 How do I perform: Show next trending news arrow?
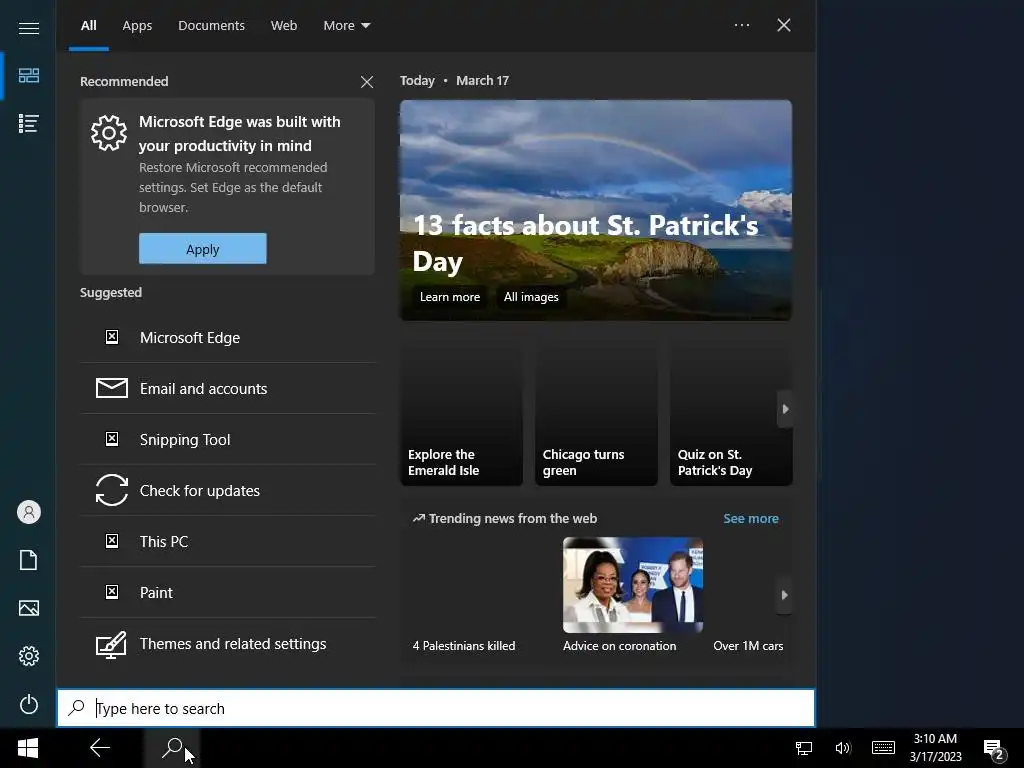785,595
